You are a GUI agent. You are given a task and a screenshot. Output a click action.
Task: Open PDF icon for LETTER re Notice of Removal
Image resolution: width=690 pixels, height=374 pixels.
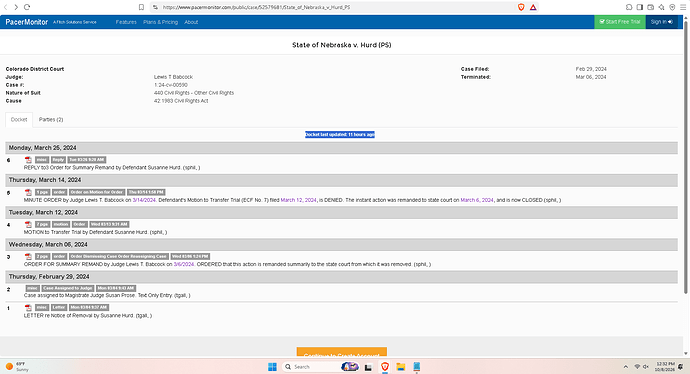(x=28, y=308)
